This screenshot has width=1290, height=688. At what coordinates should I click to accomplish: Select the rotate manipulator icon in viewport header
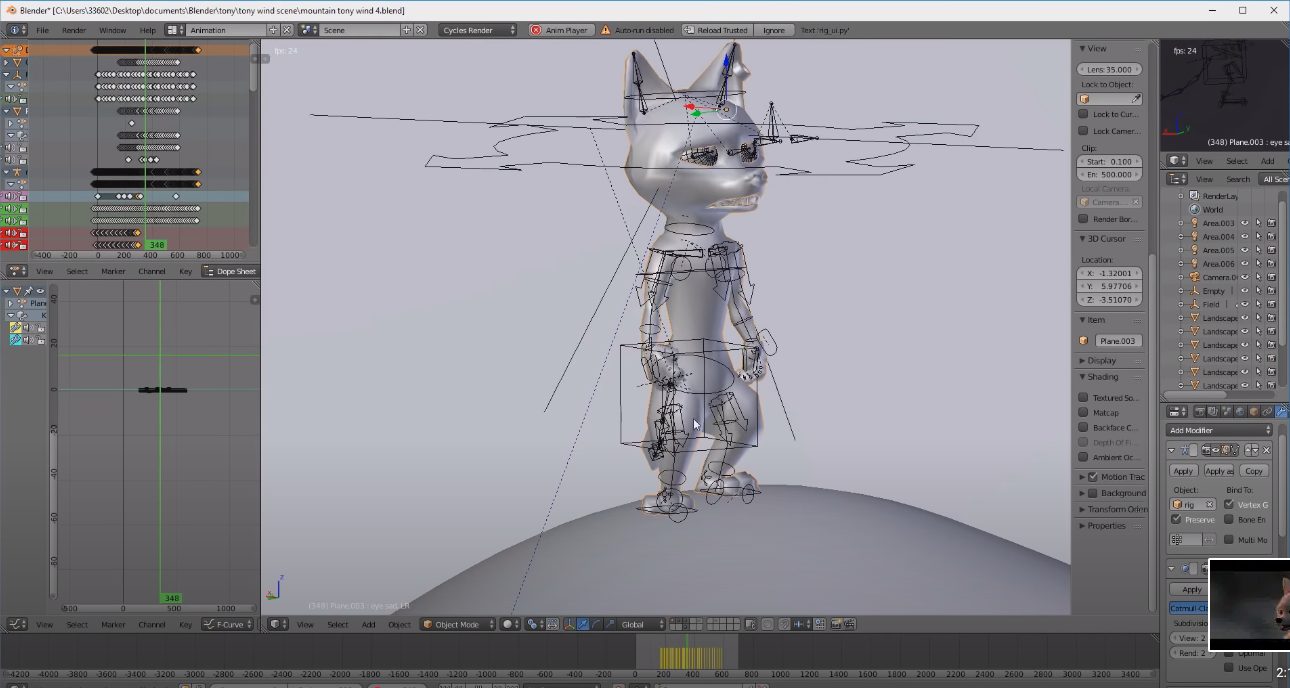coord(597,624)
